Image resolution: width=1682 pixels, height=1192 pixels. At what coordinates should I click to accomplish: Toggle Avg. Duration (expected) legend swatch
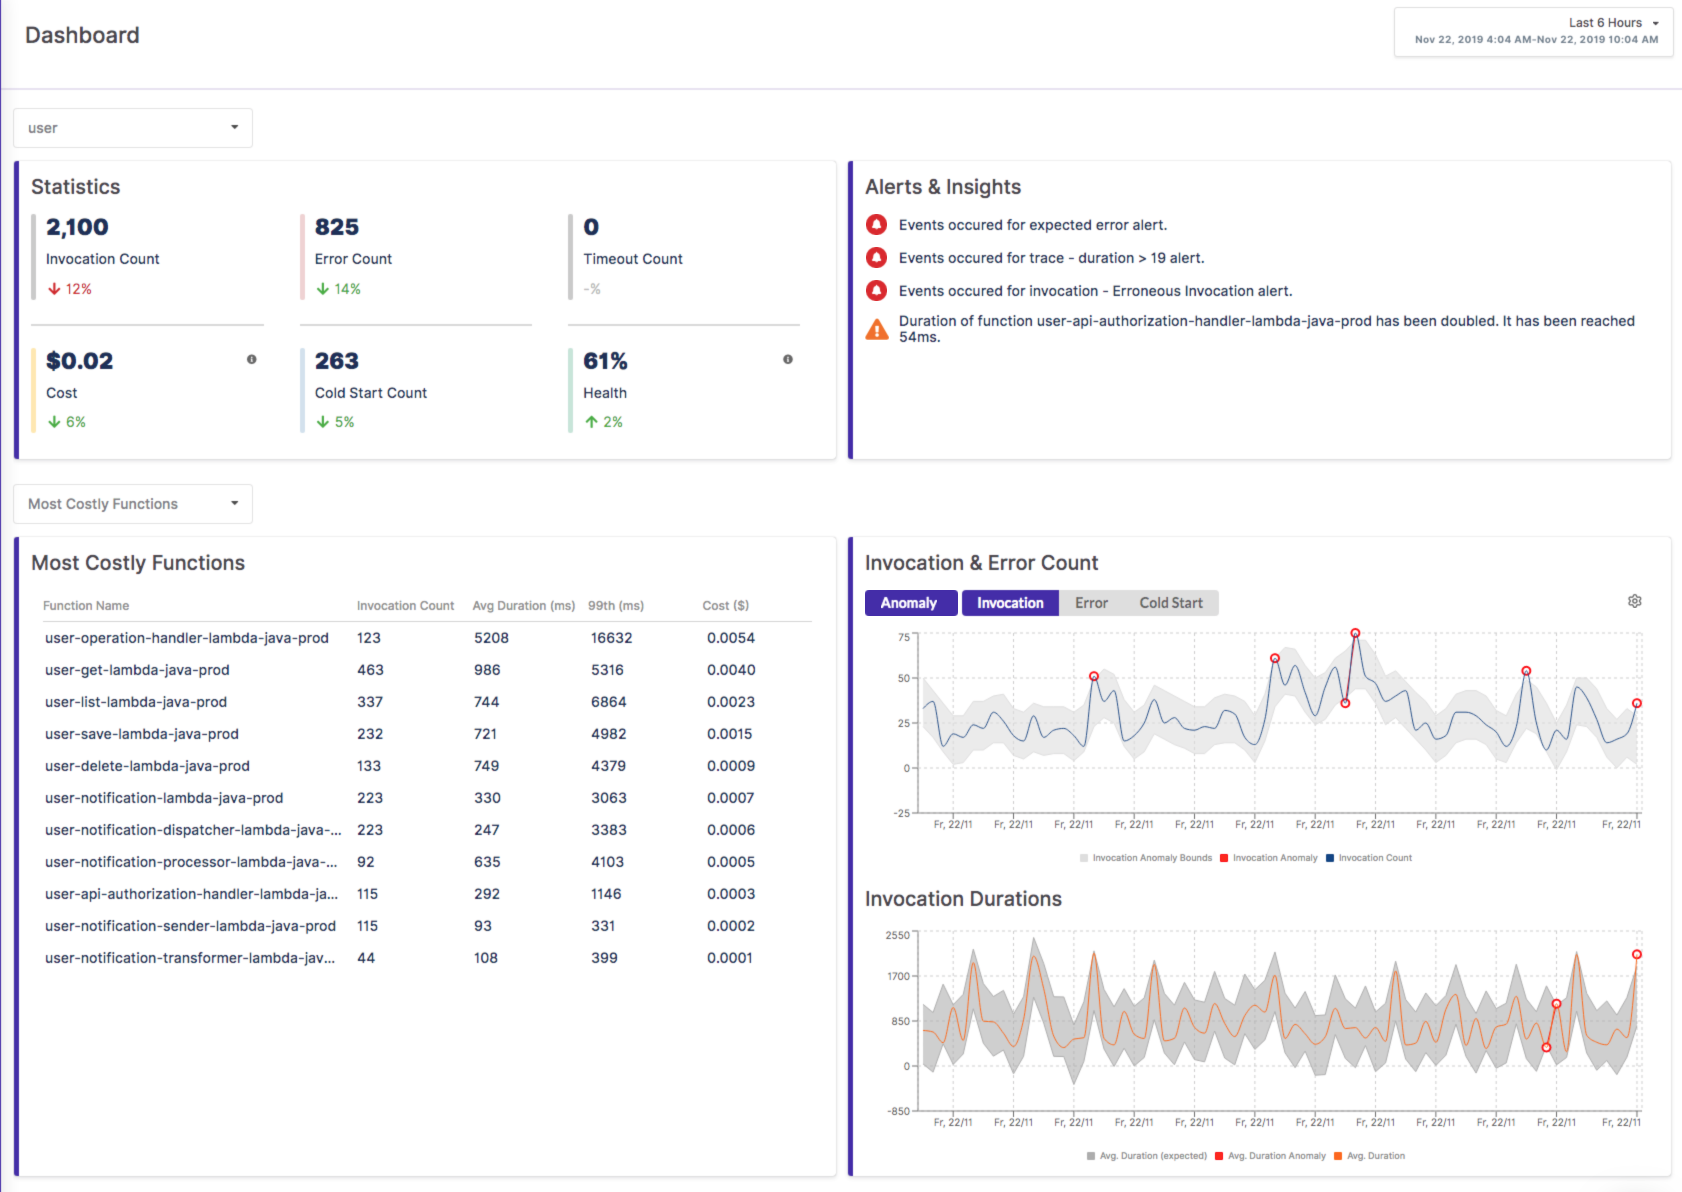(x=1091, y=1156)
